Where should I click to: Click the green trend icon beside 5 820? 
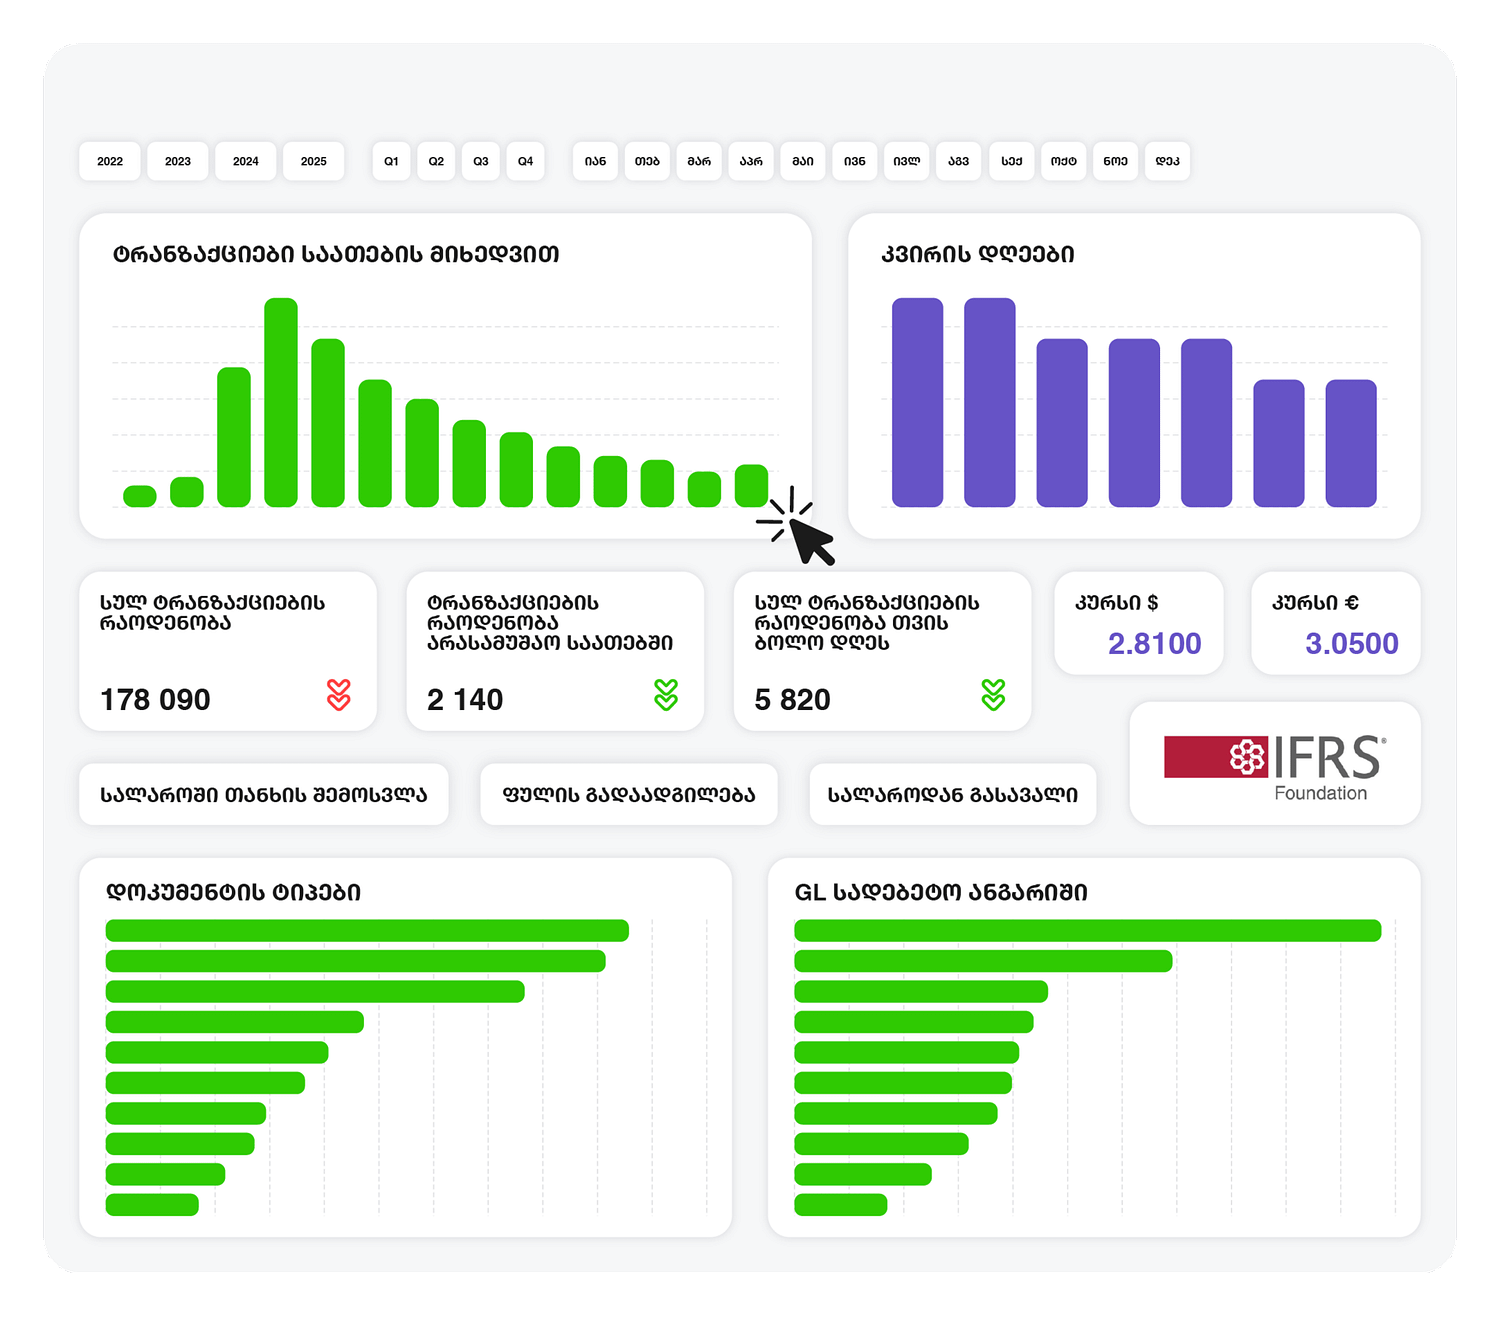tap(993, 695)
